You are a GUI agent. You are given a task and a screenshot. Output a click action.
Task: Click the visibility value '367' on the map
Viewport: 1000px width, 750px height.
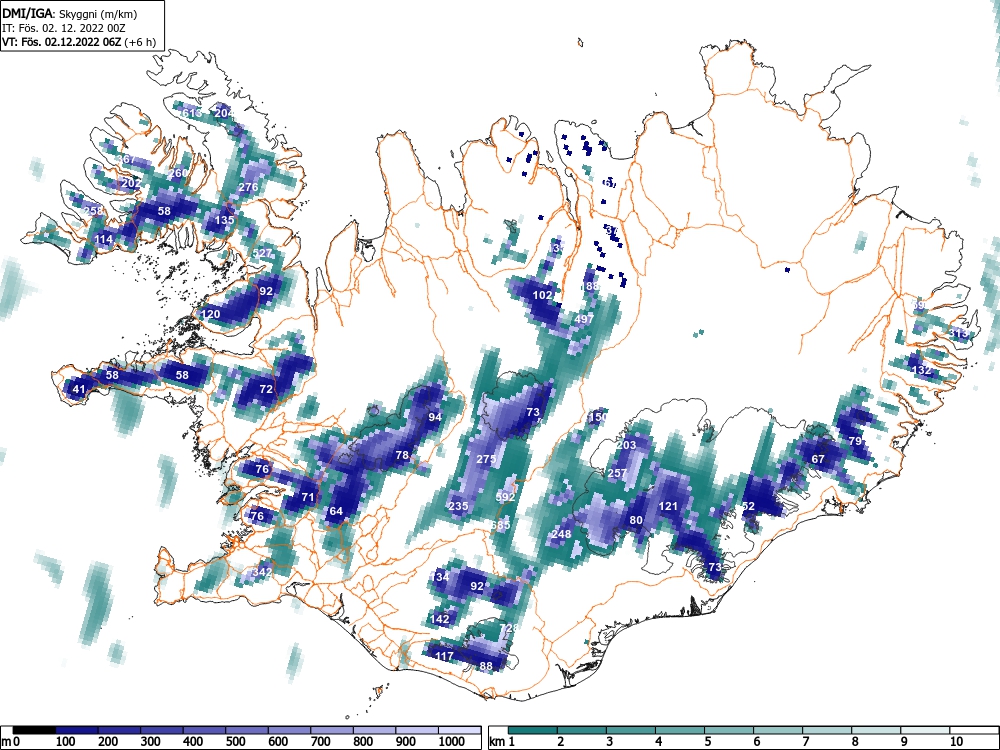125,159
